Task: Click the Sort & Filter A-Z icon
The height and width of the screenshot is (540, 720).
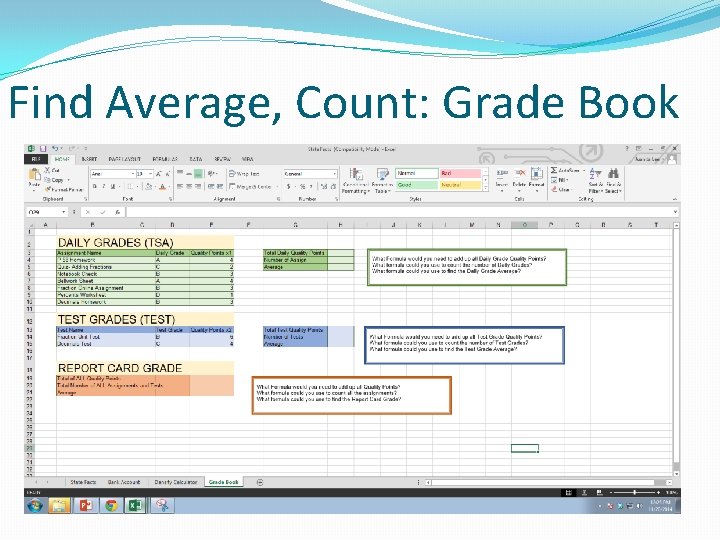Action: tap(596, 174)
